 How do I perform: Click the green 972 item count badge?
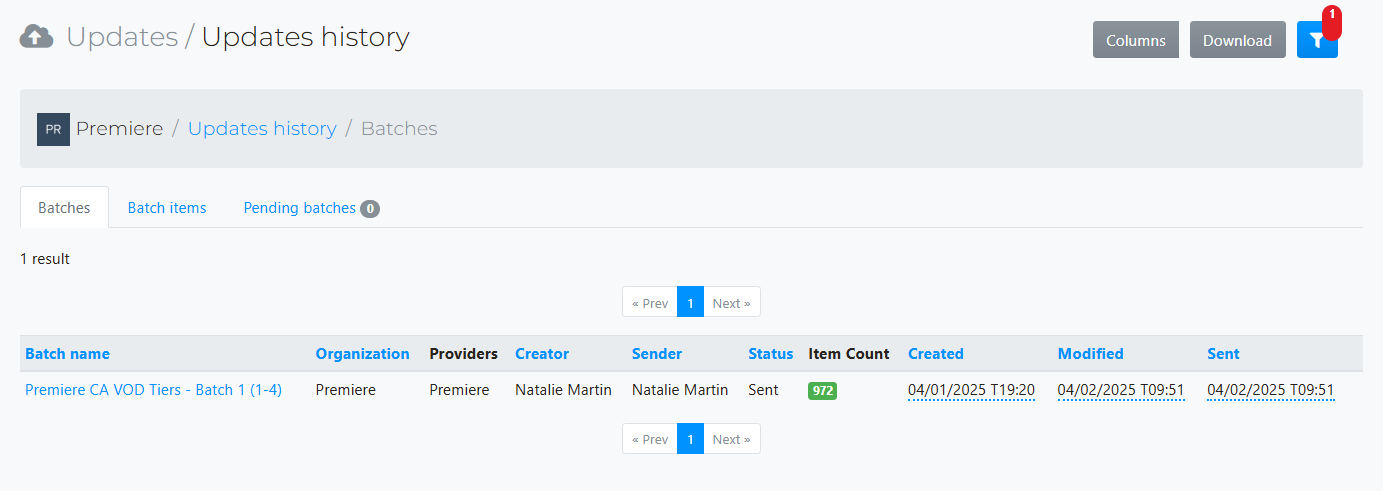[x=822, y=391]
